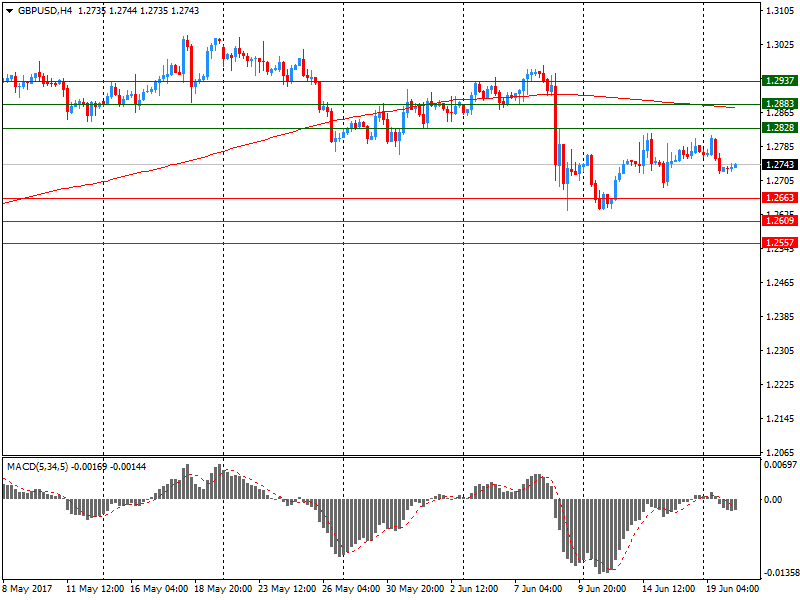
Task: Select the GBPUSD,H4 chart title text
Action: click(x=45, y=11)
